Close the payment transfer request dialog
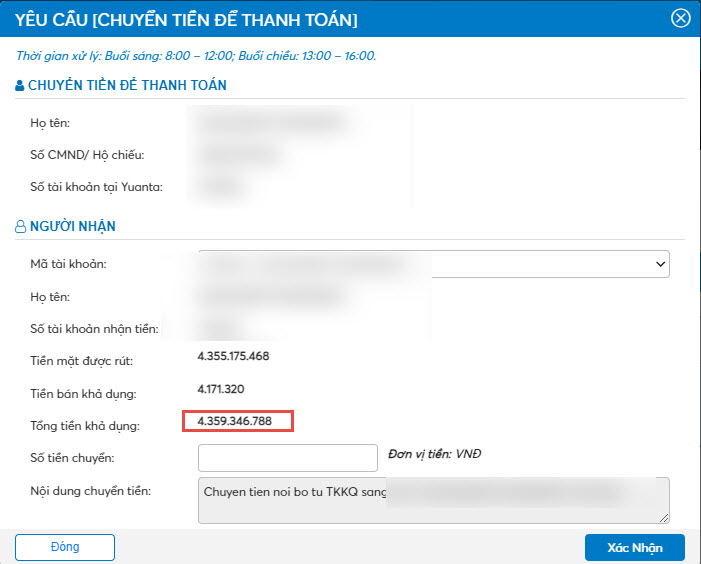701x564 pixels. [x=680, y=18]
